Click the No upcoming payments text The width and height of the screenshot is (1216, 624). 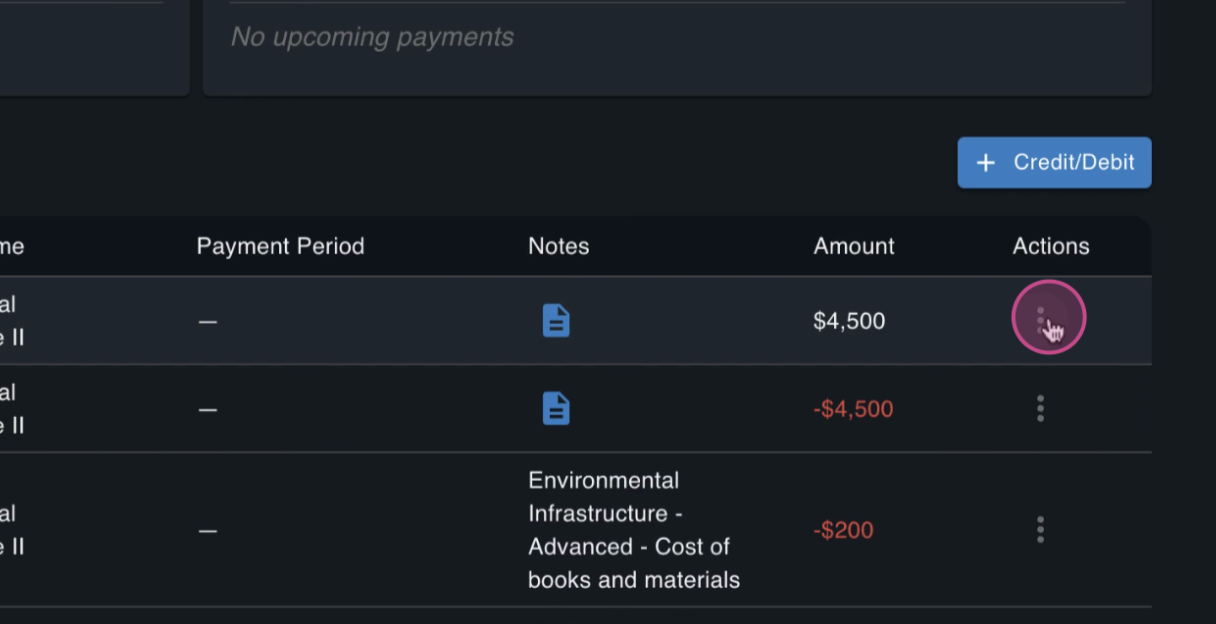372,37
